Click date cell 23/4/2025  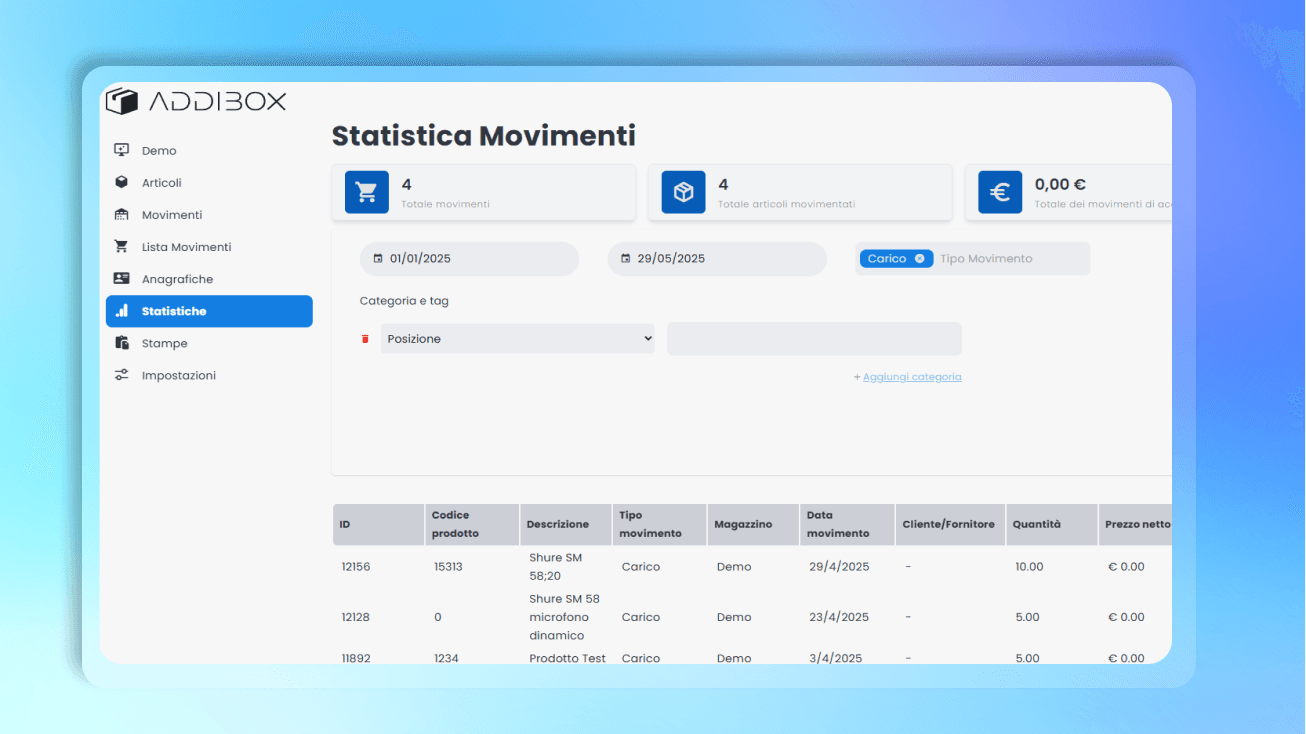pyautogui.click(x=839, y=617)
